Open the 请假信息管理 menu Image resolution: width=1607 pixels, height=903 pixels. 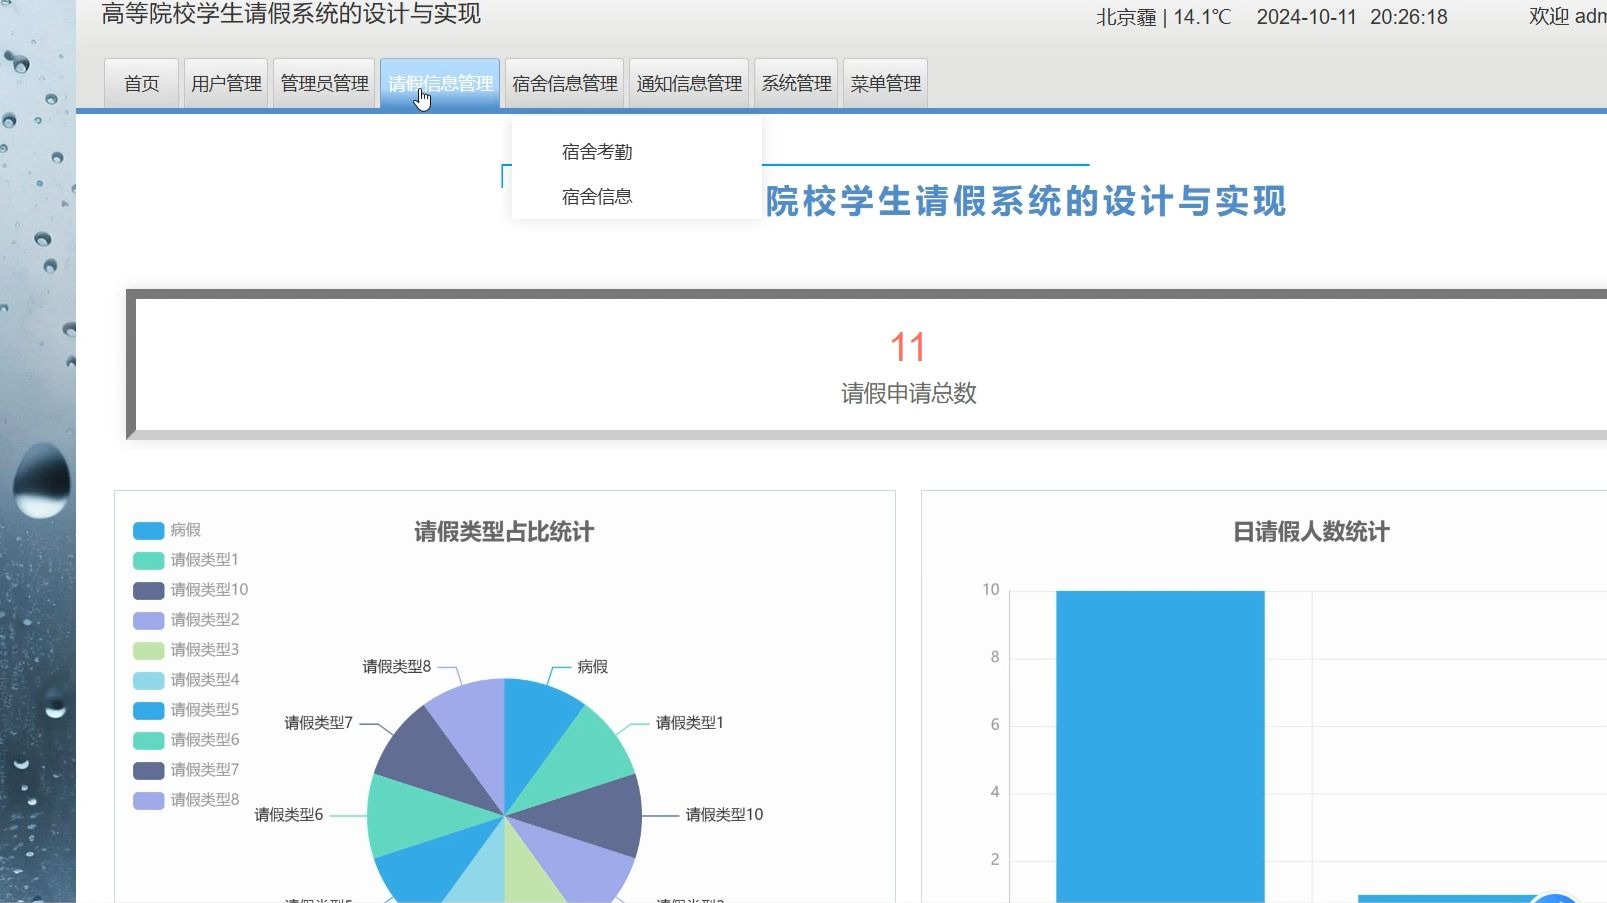[x=440, y=83]
